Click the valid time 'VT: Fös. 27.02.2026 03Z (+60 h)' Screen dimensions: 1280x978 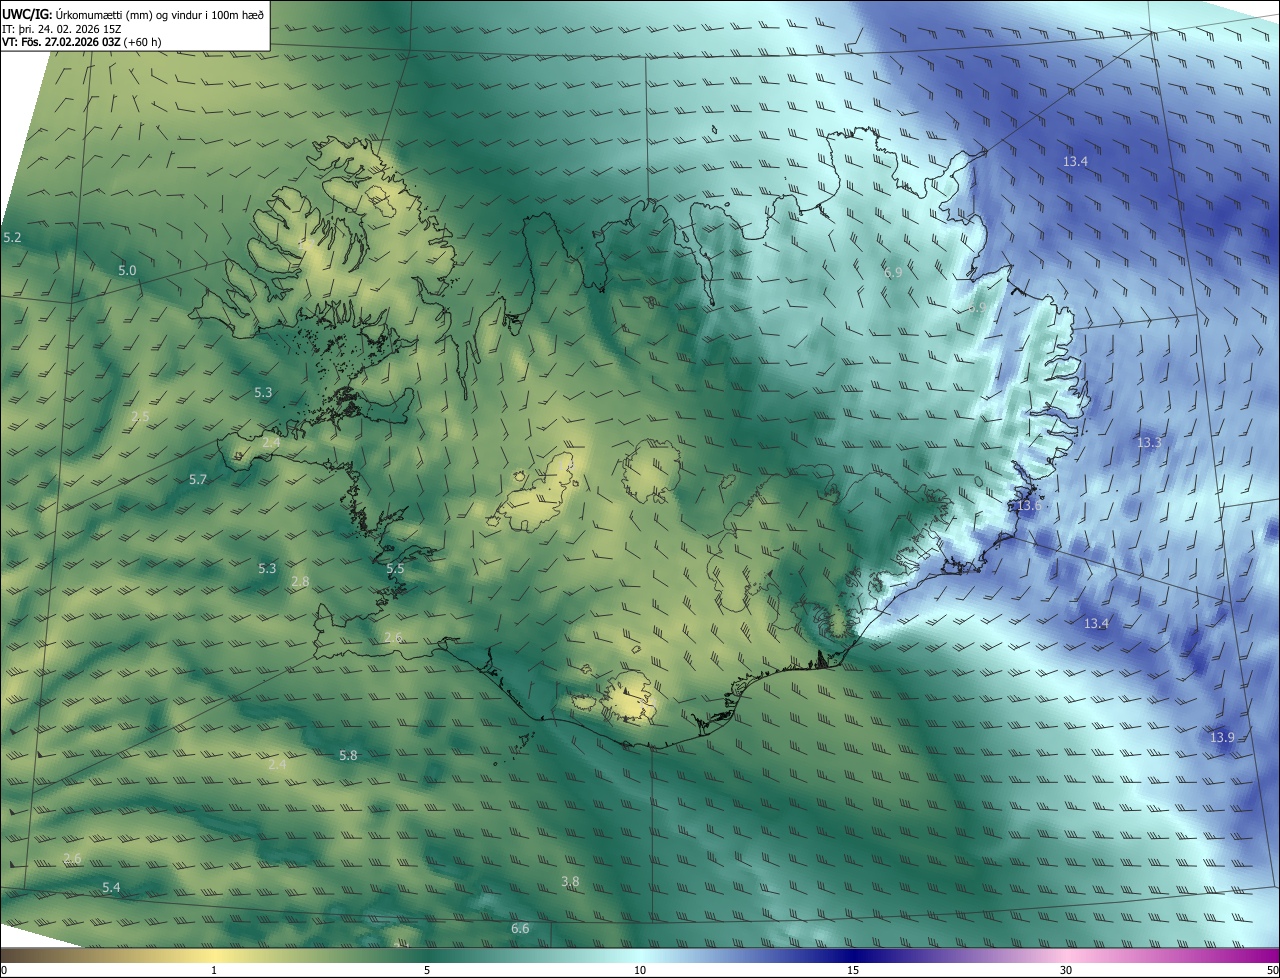[82, 42]
